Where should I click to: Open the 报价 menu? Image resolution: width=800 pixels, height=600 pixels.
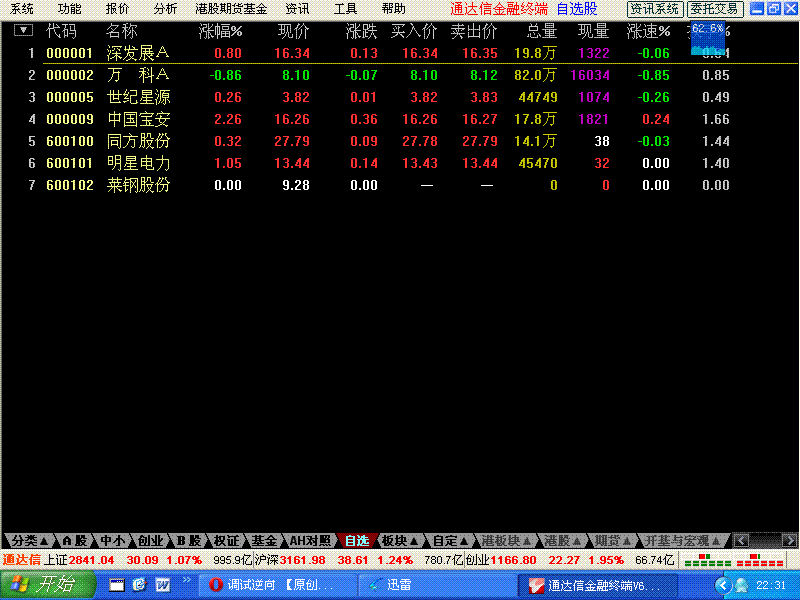click(x=117, y=9)
